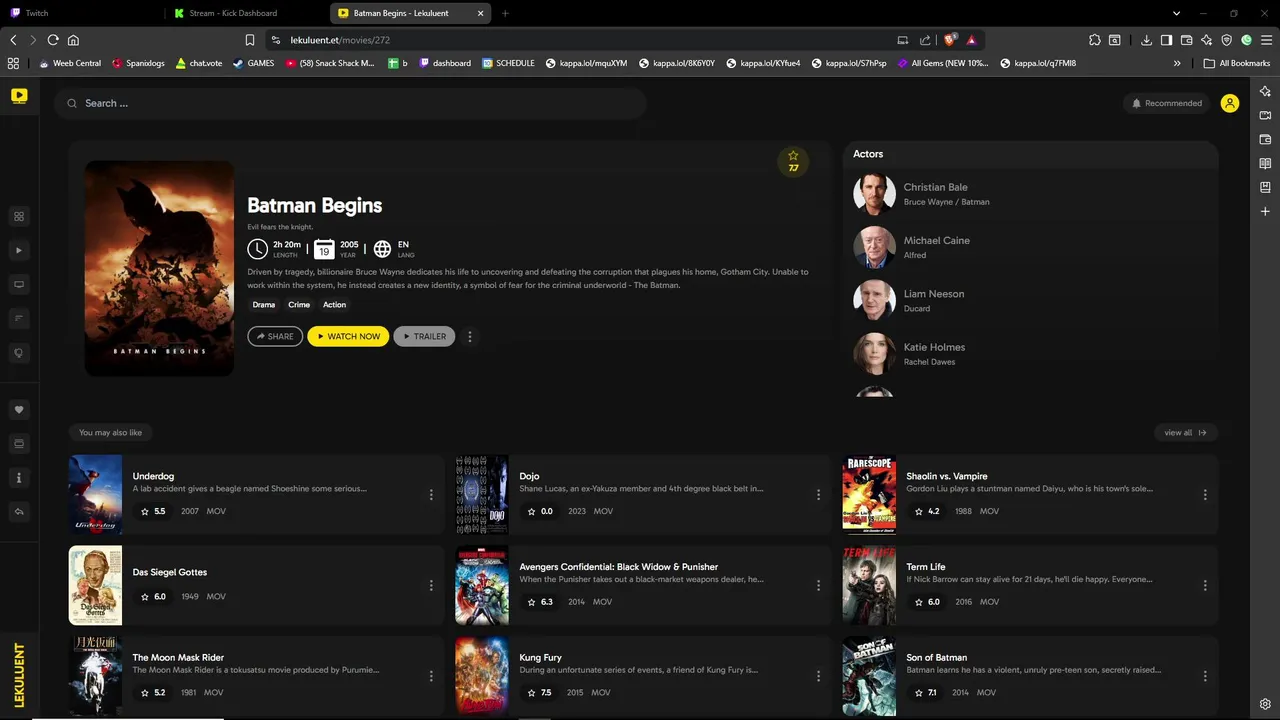Open Leo AI sparkle icon in toolbar
Screen dimensions: 1280x720
point(1207,40)
